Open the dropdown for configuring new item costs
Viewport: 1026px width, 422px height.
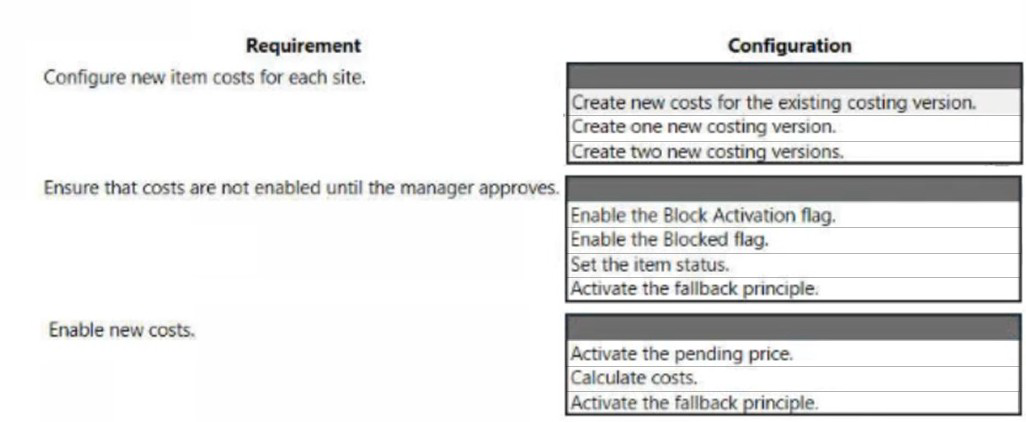[x=793, y=77]
